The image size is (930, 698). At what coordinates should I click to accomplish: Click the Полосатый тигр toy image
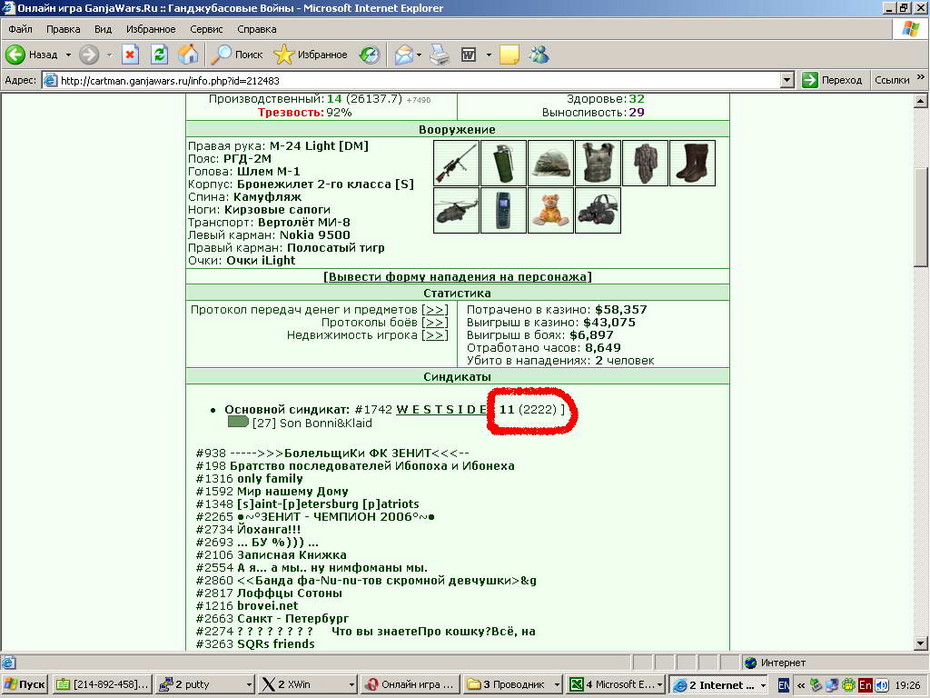coord(551,211)
